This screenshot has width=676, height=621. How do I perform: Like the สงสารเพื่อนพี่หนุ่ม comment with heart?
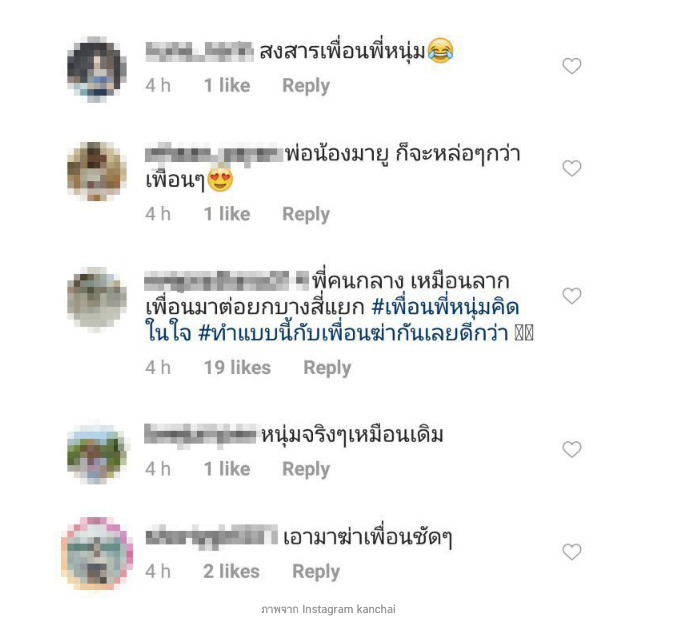(x=572, y=66)
